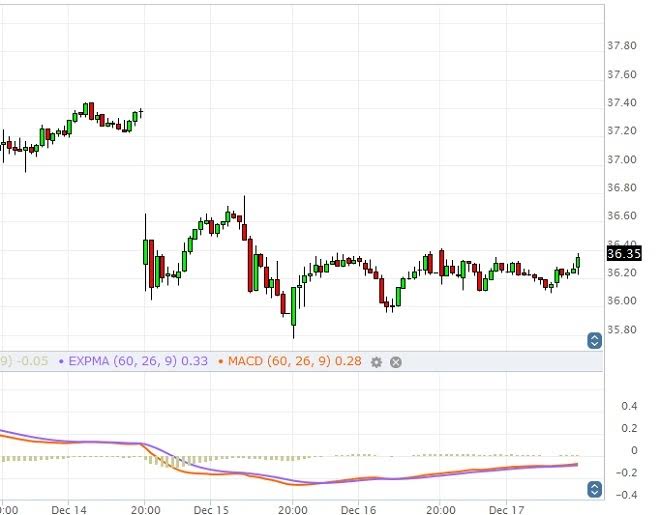Click the 0.4 MACD axis label
This screenshot has width=660, height=515.
pyautogui.click(x=629, y=406)
